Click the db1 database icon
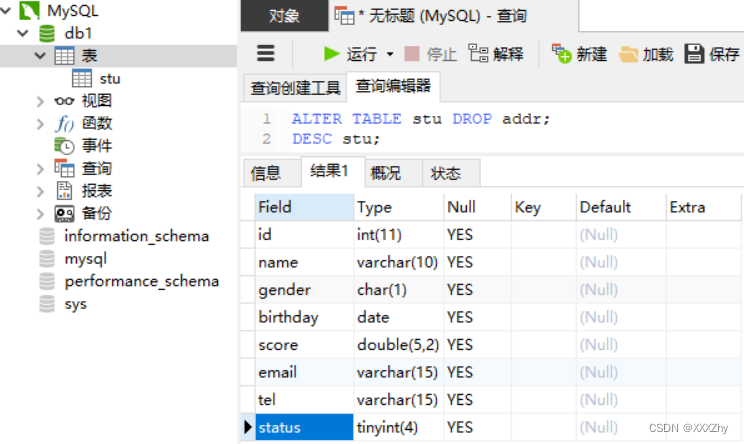This screenshot has height=444, width=744. click(46, 34)
